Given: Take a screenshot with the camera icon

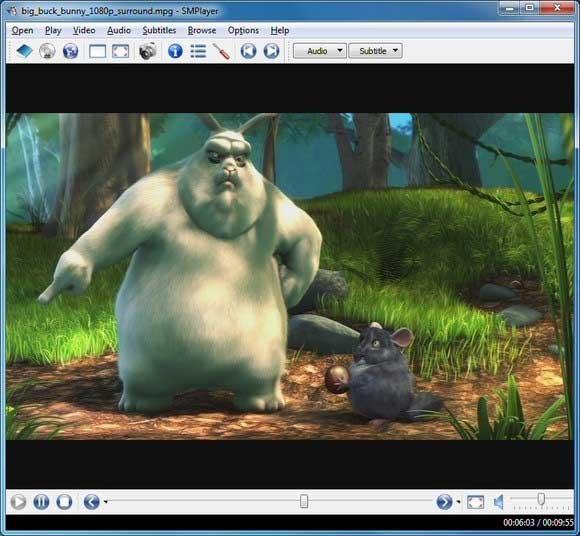Looking at the screenshot, I should 148,51.
